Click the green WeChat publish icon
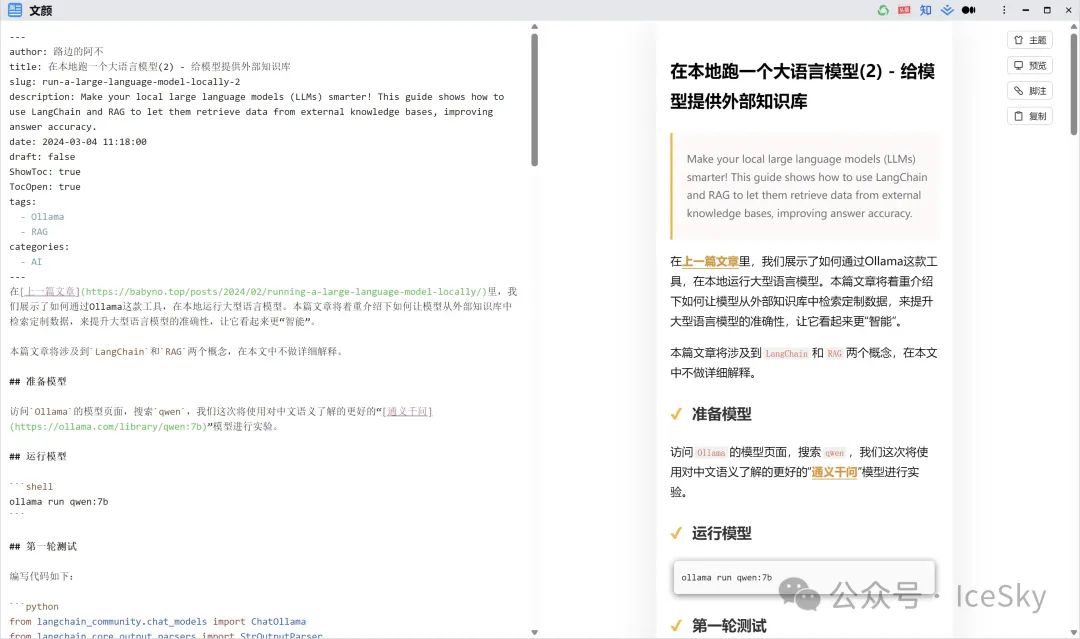This screenshot has width=1080, height=639. 883,10
